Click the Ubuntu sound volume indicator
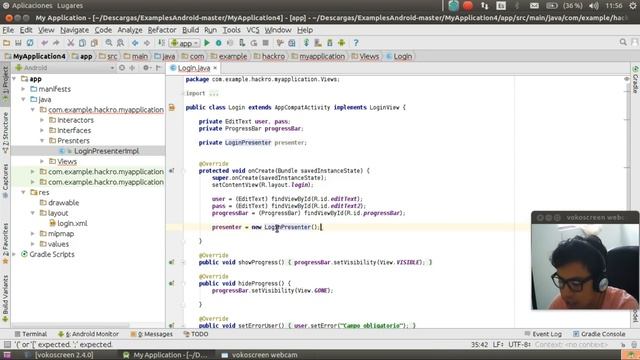The height and width of the screenshot is (360, 640). [x=594, y=6]
